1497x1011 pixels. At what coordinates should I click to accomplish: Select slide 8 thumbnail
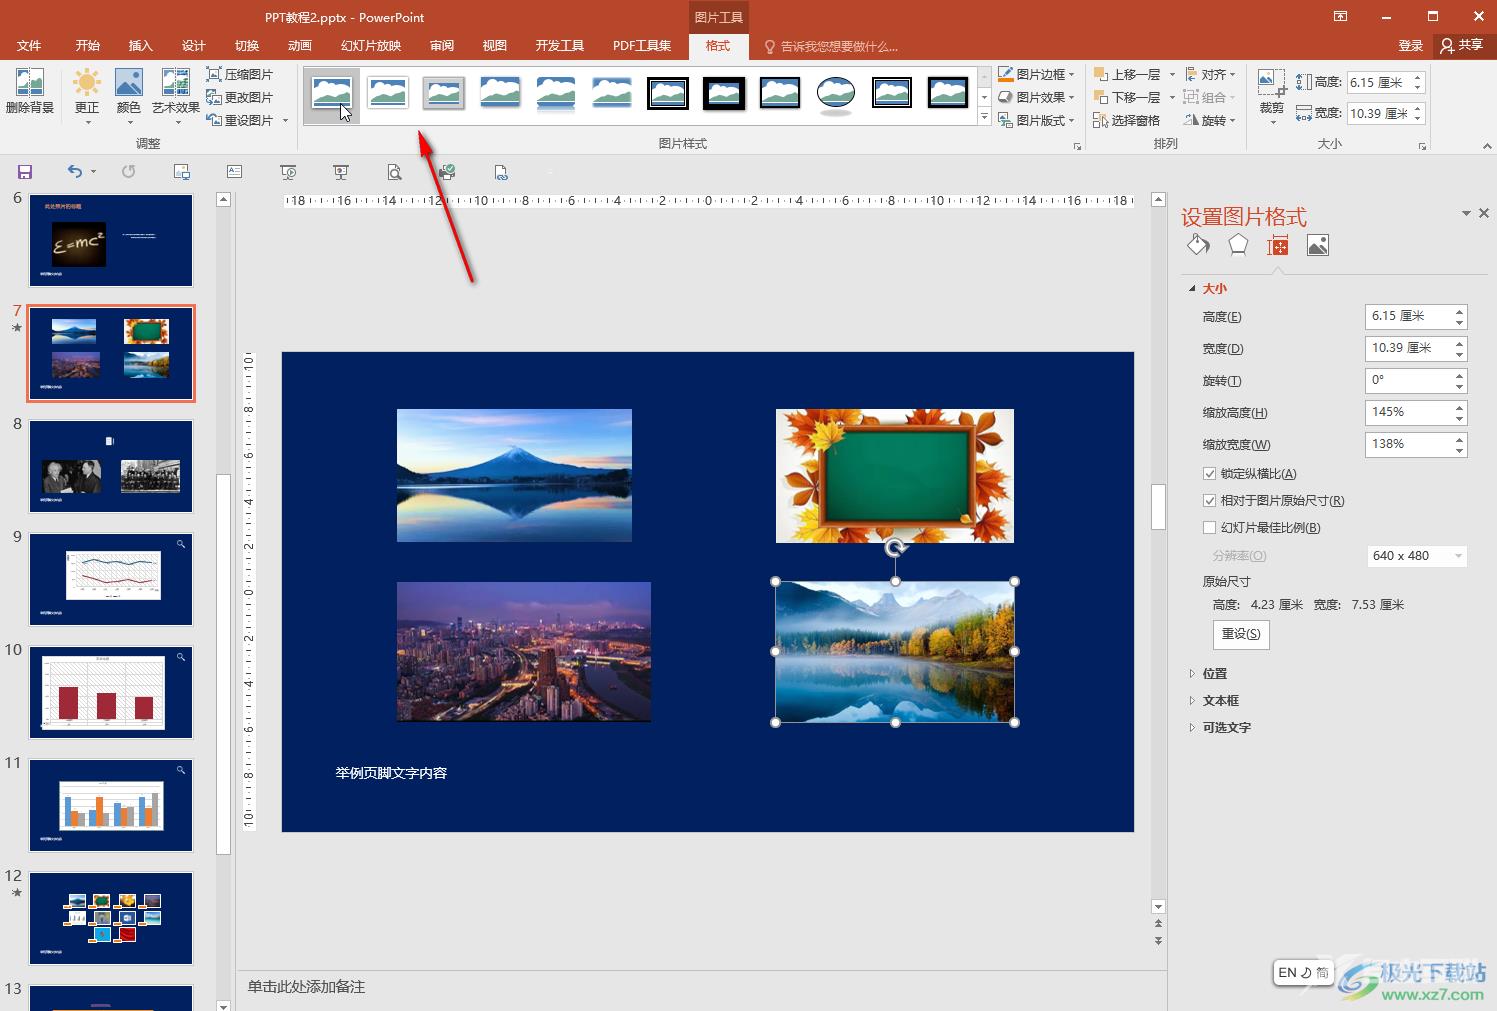111,466
